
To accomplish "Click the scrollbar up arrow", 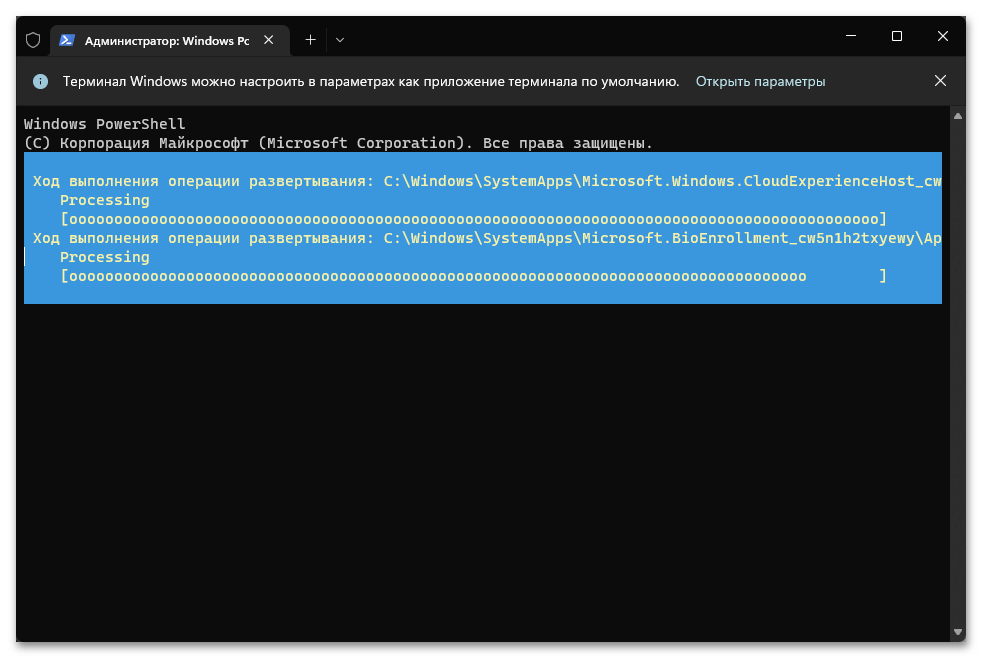I will click(957, 117).
